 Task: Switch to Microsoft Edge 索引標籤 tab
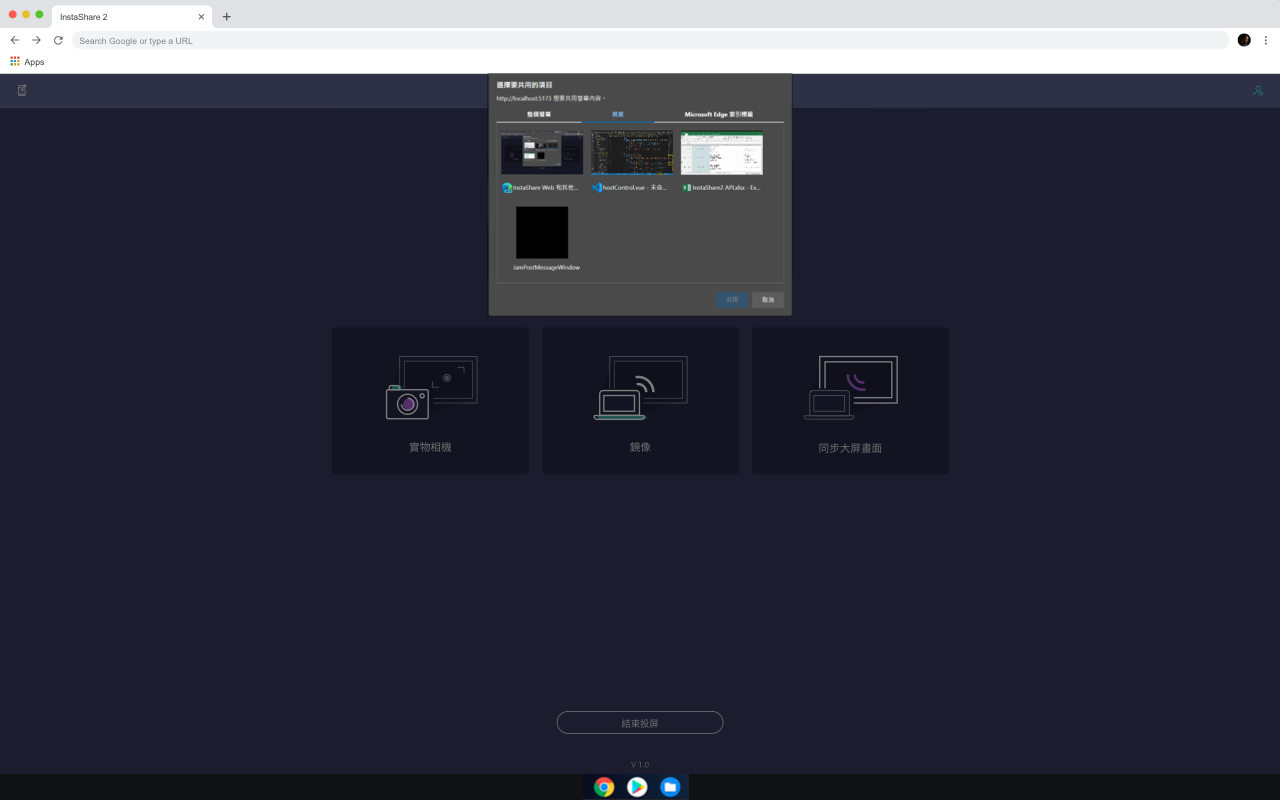[719, 115]
